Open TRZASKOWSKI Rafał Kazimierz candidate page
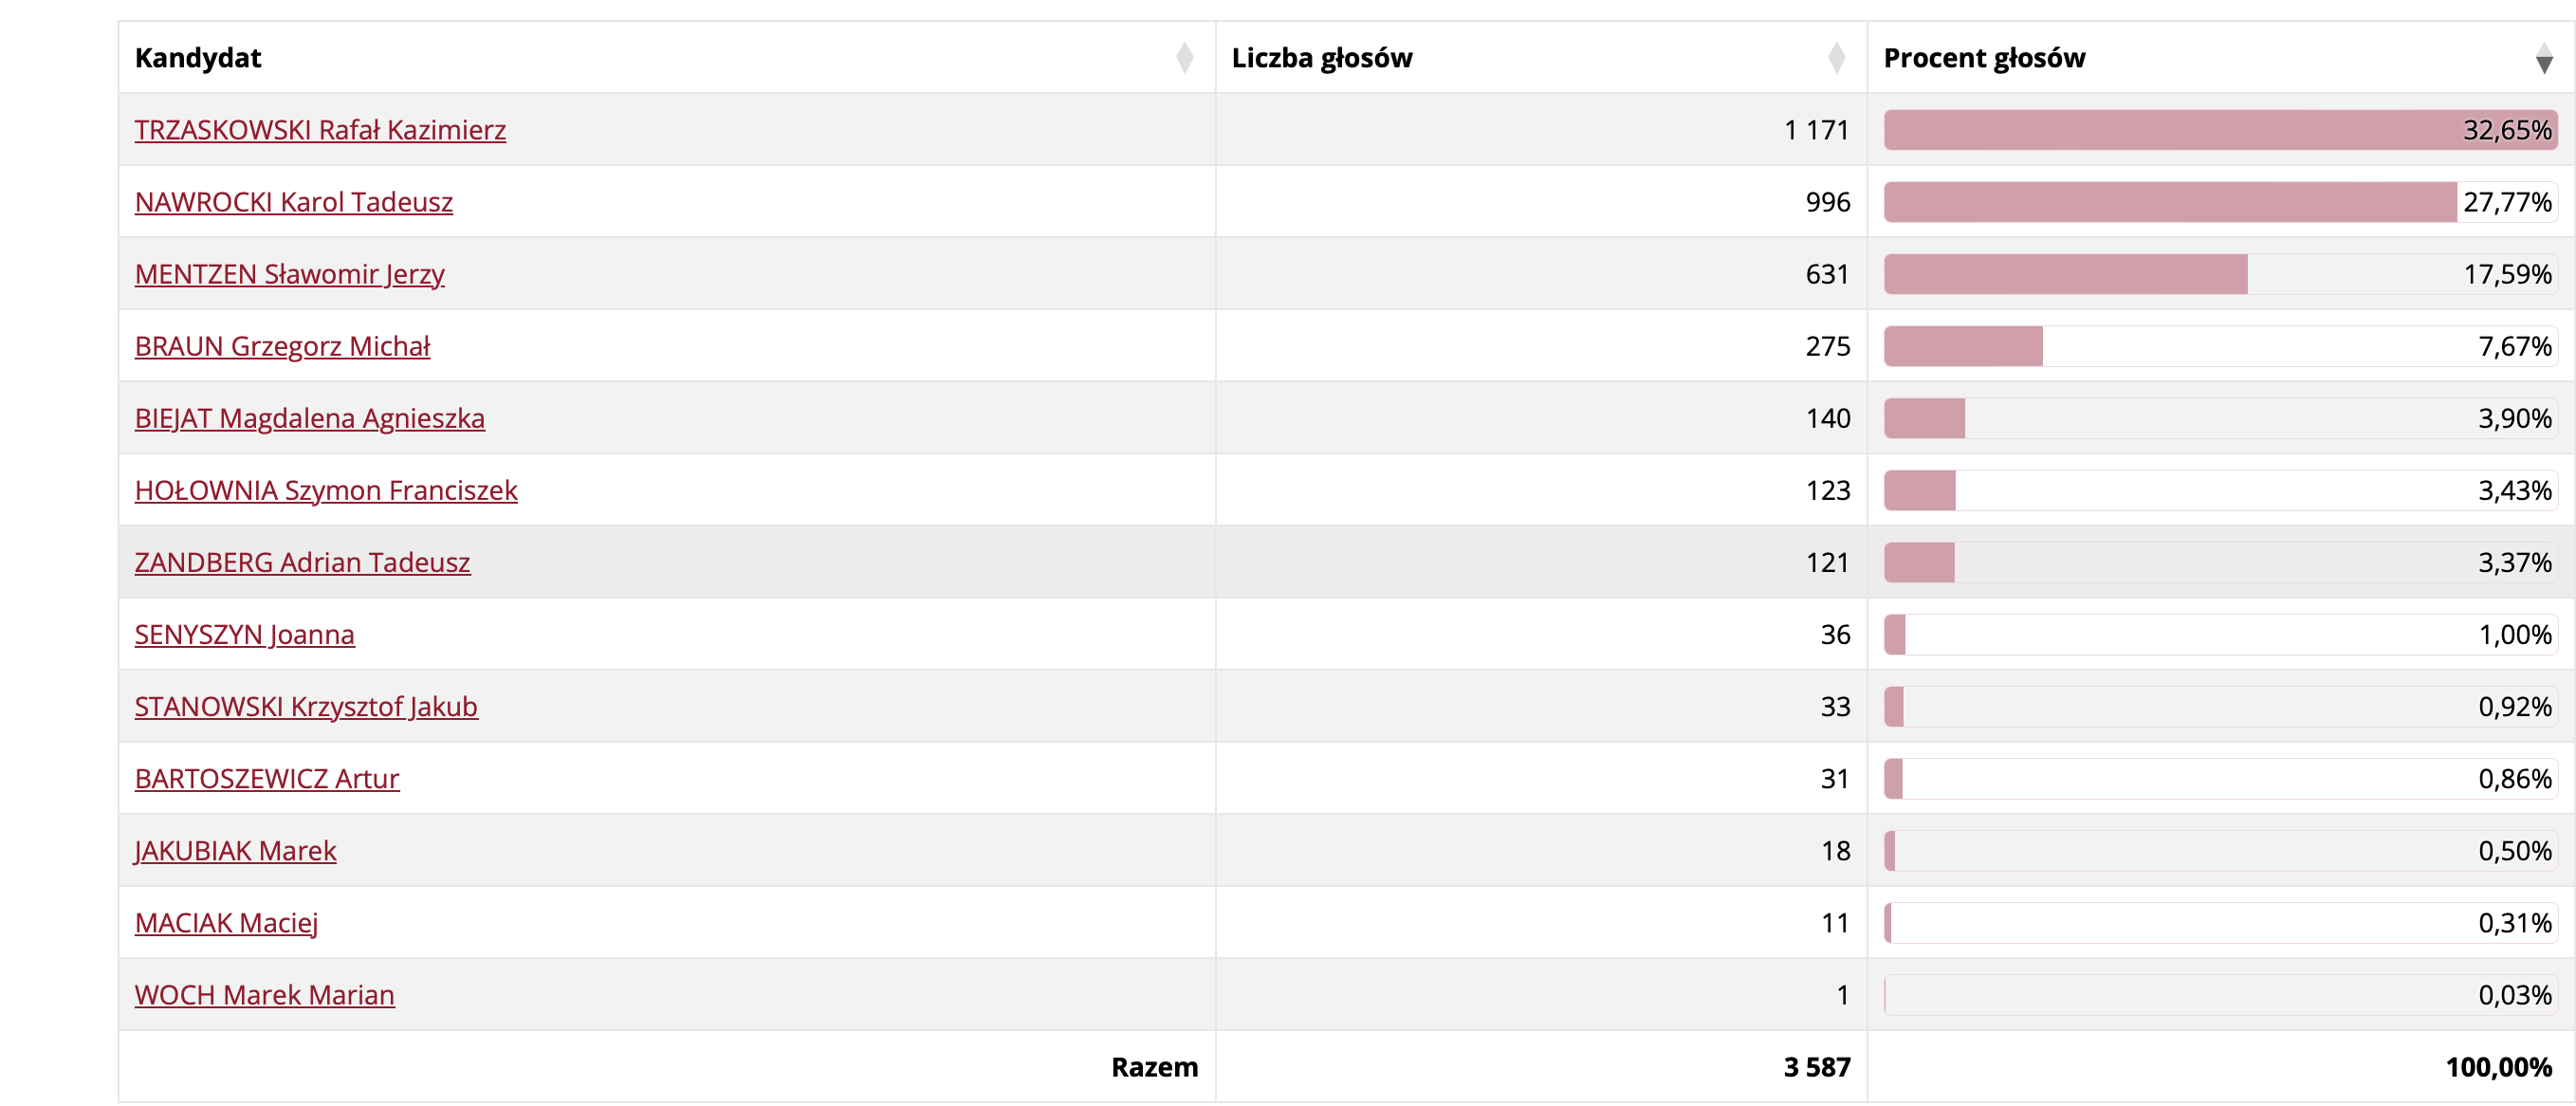 (320, 130)
